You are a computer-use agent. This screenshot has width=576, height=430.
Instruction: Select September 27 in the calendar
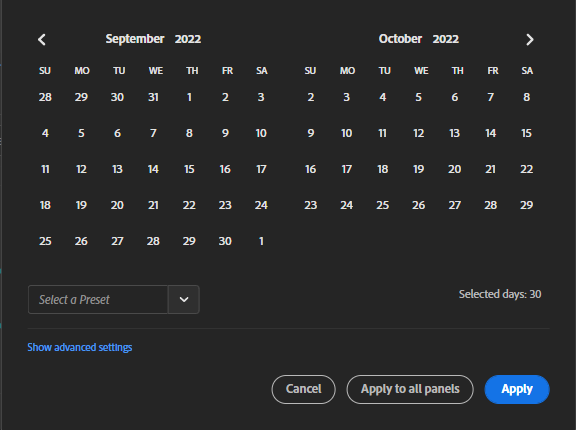[117, 241]
